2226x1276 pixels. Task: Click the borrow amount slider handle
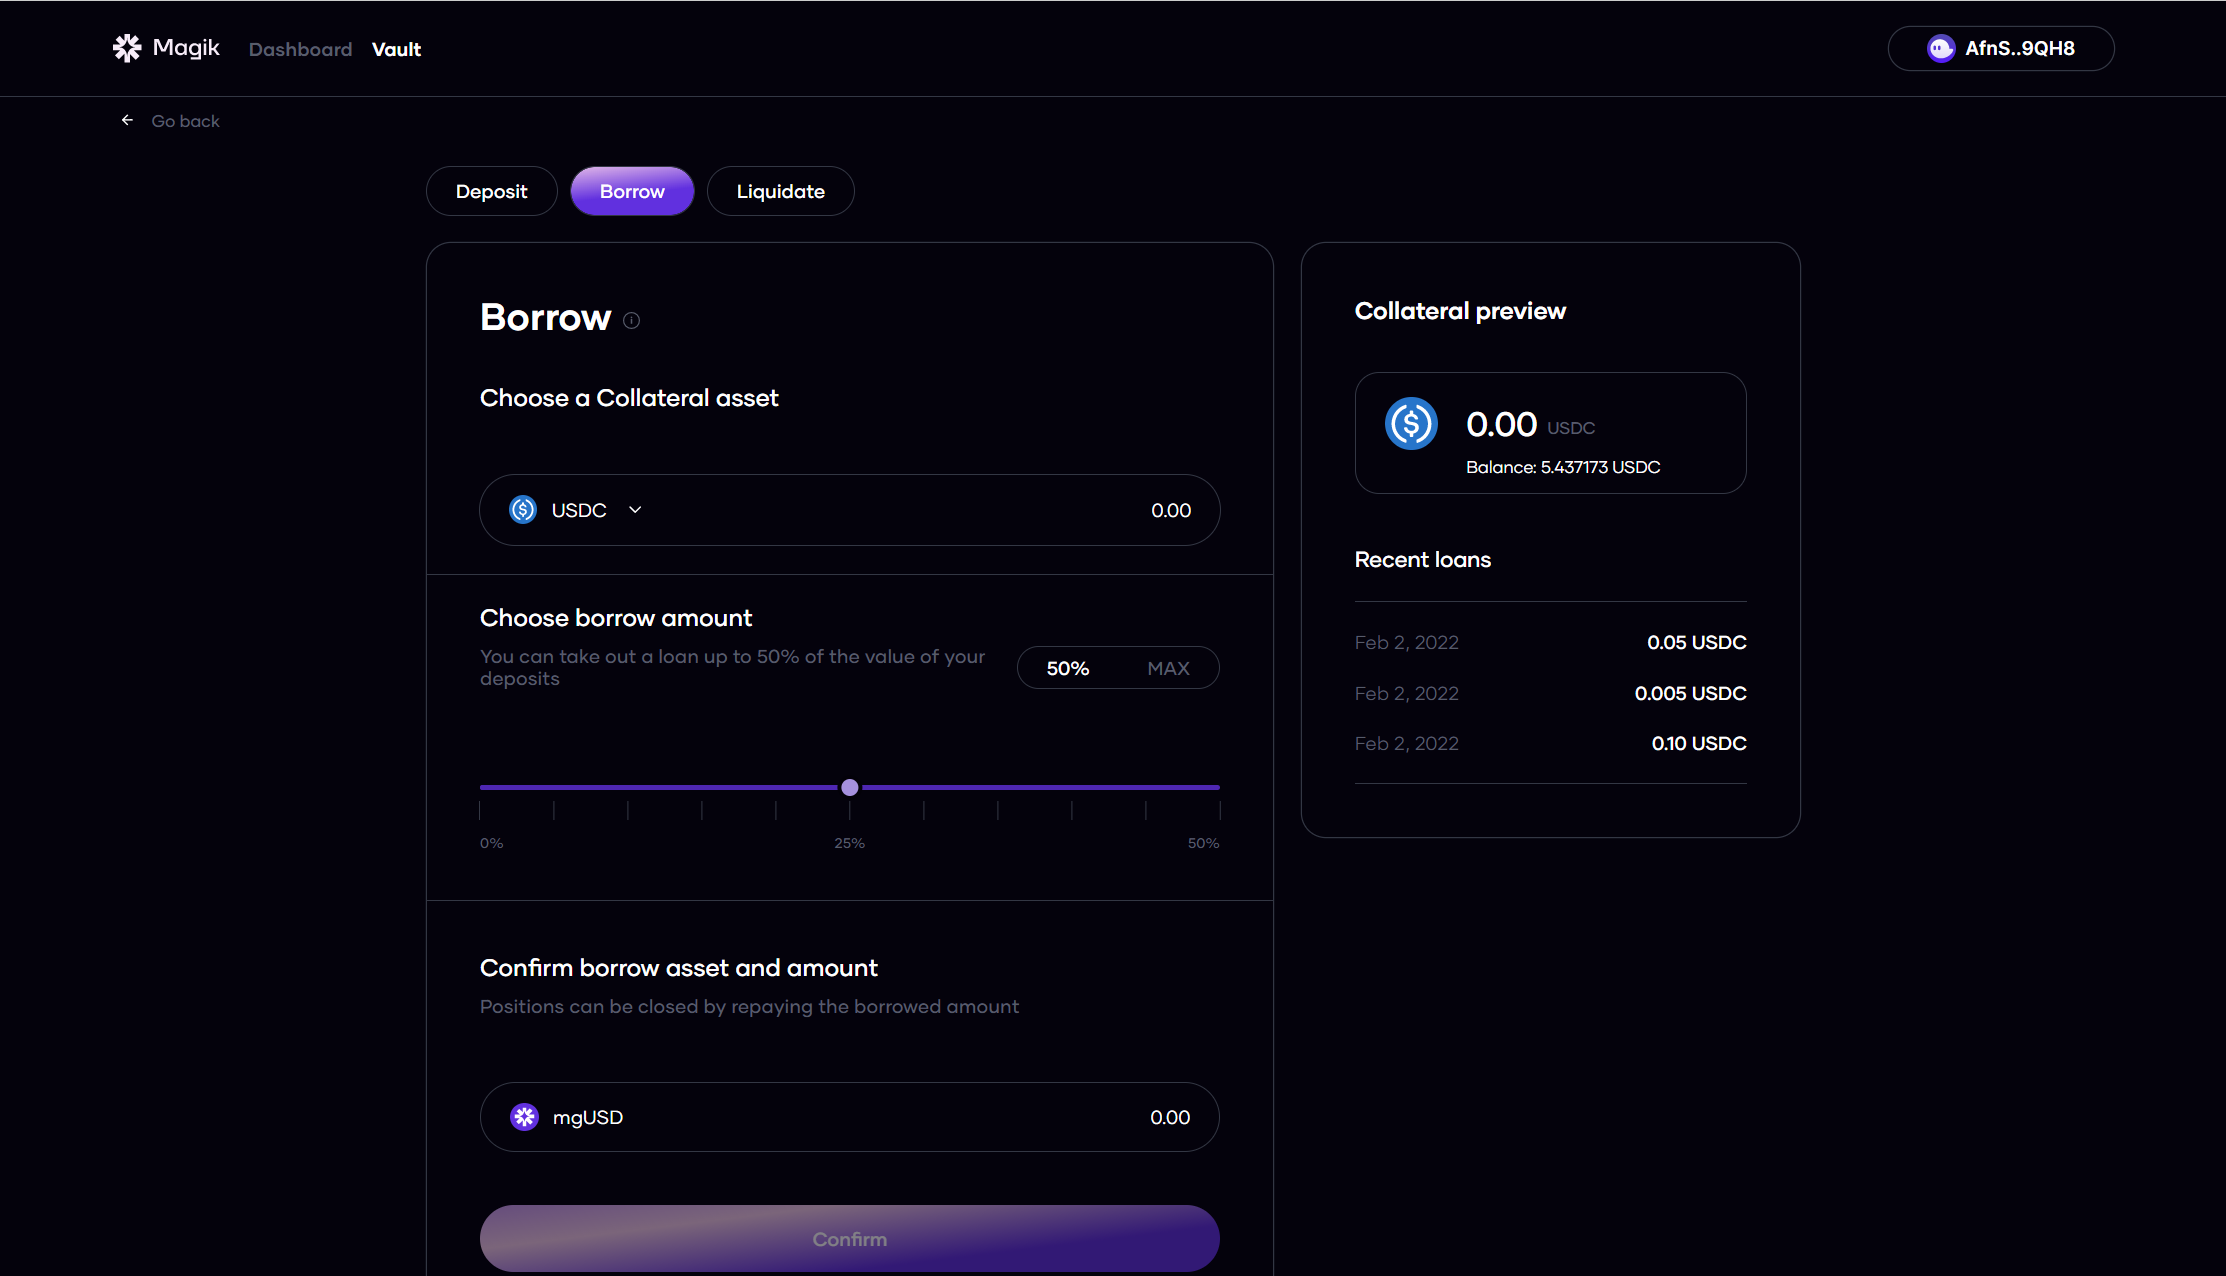850,787
